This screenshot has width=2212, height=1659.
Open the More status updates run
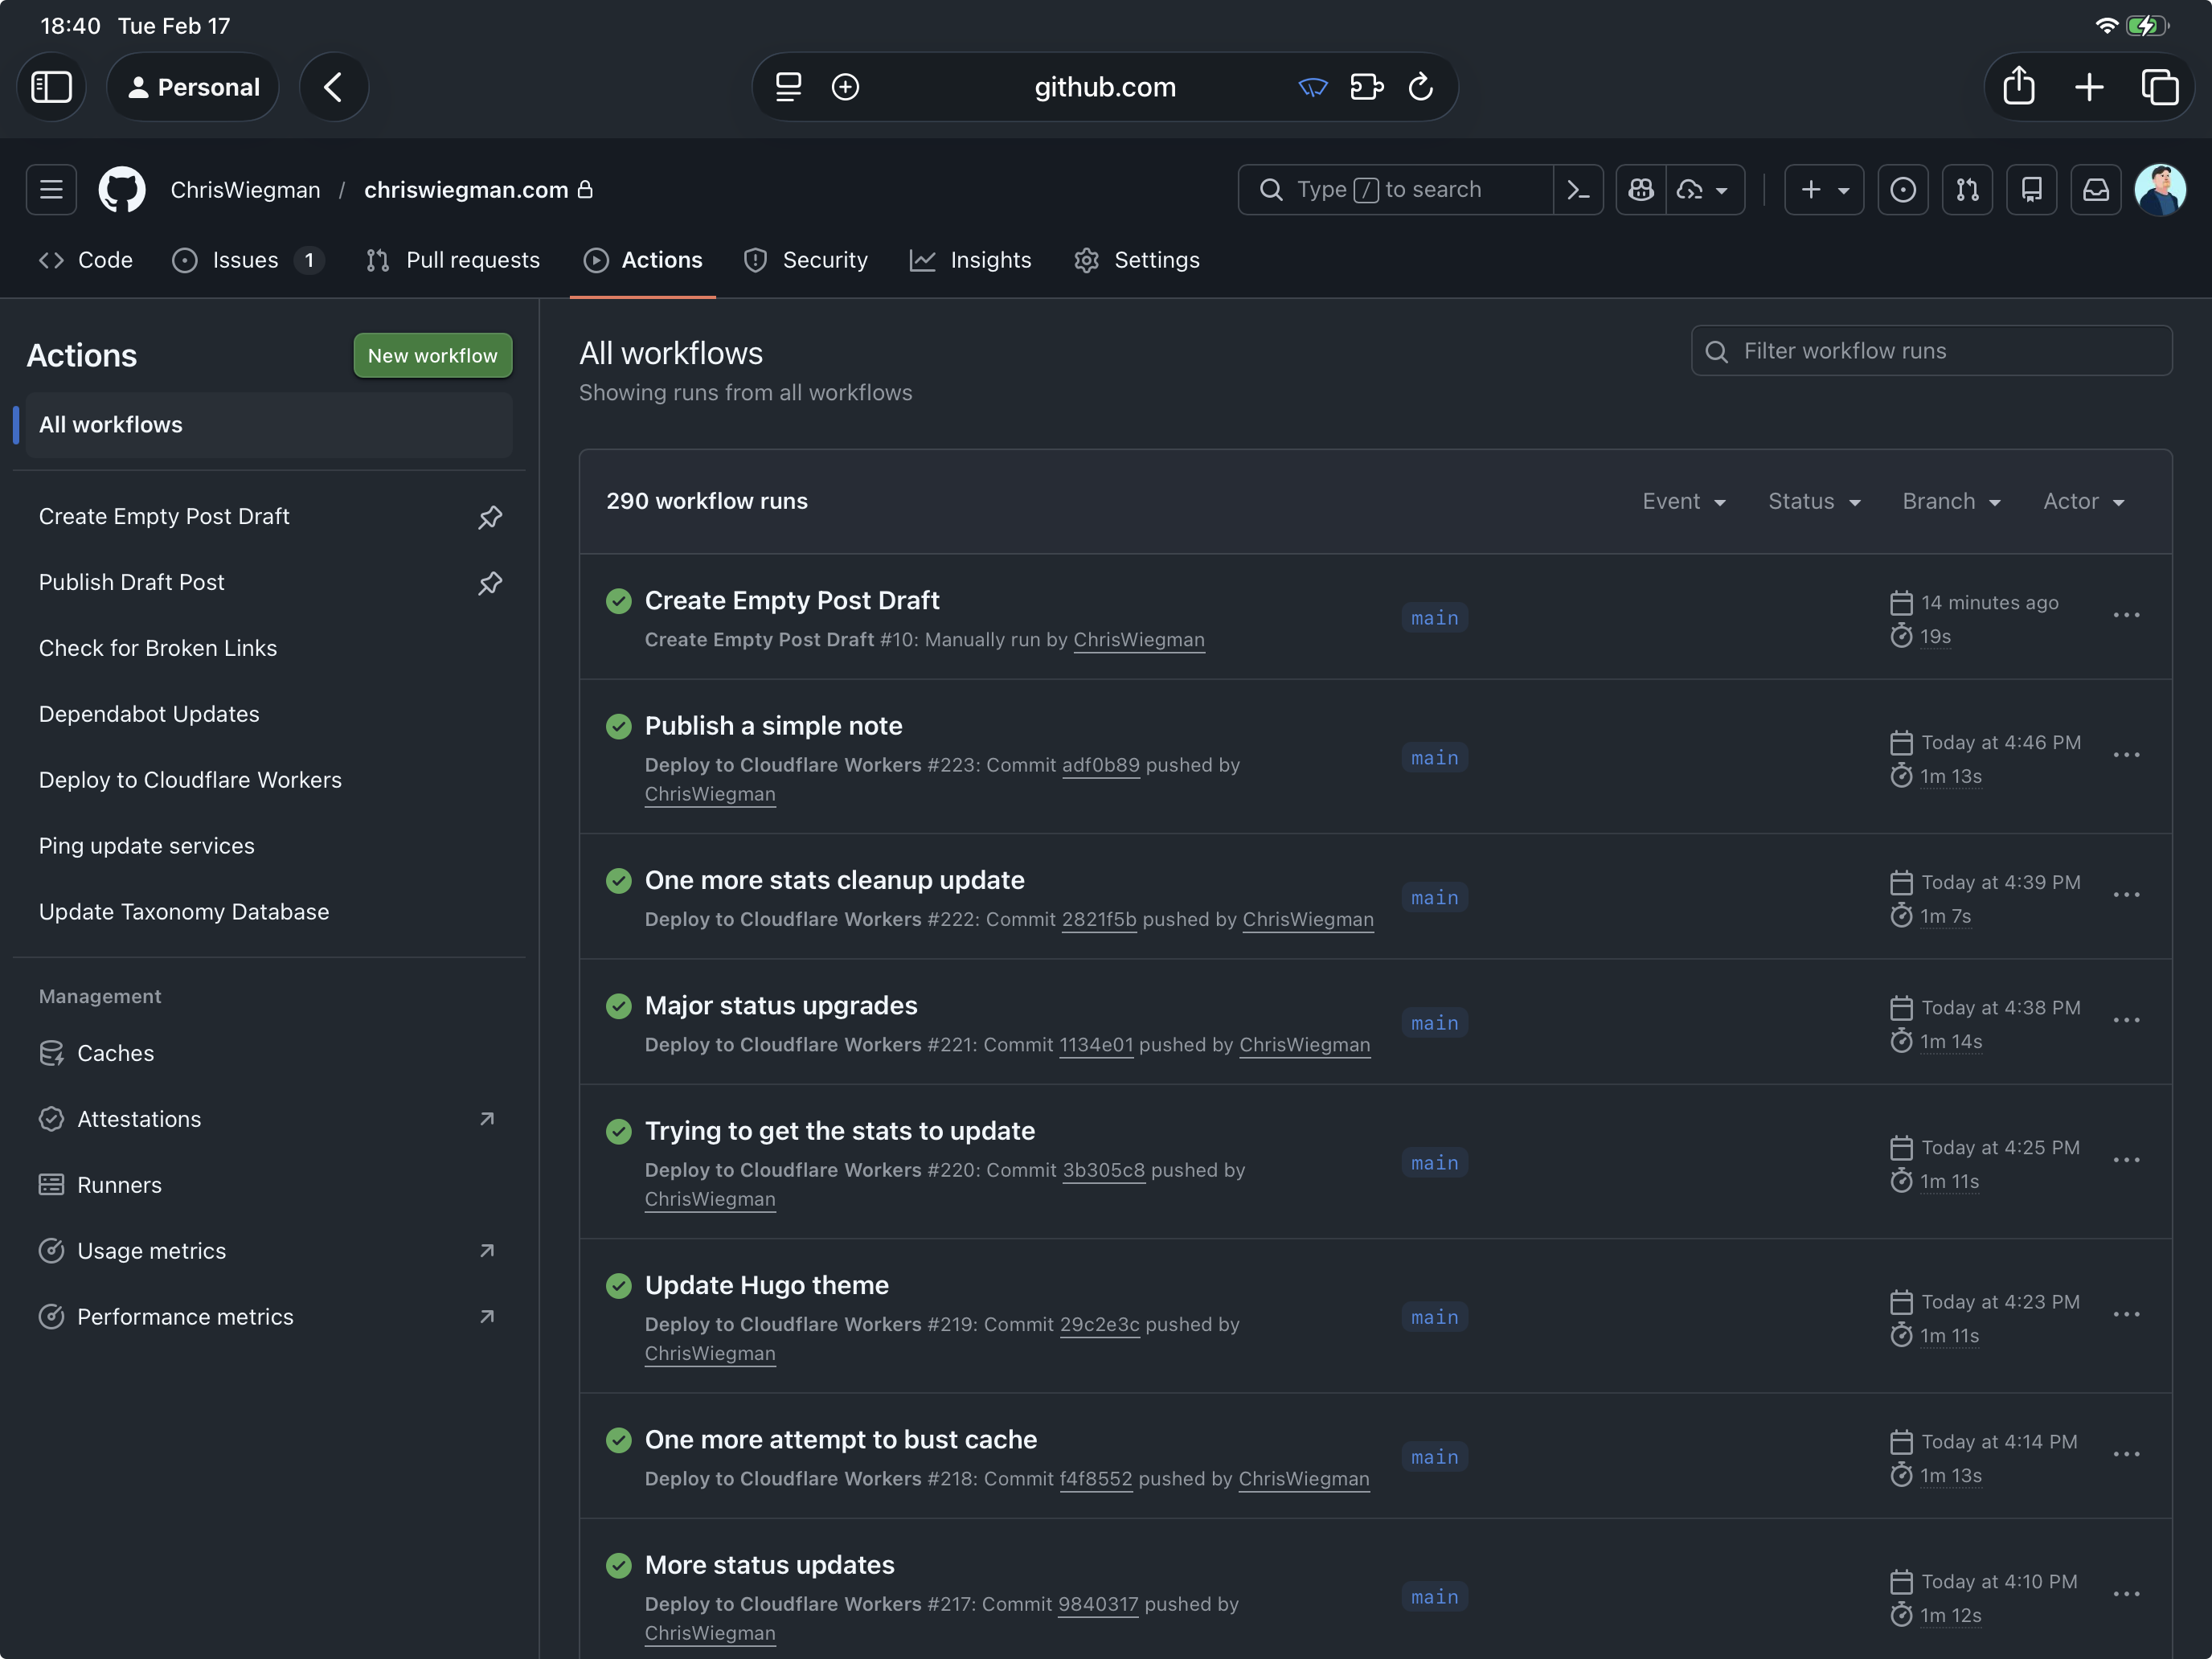[x=769, y=1565]
